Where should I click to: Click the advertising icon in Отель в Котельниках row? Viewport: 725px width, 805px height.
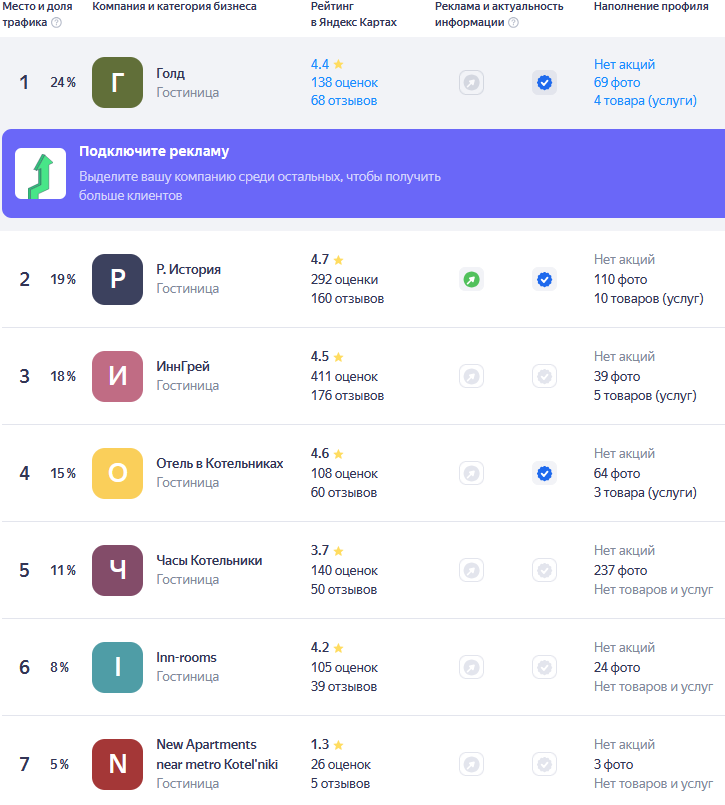coord(471,473)
